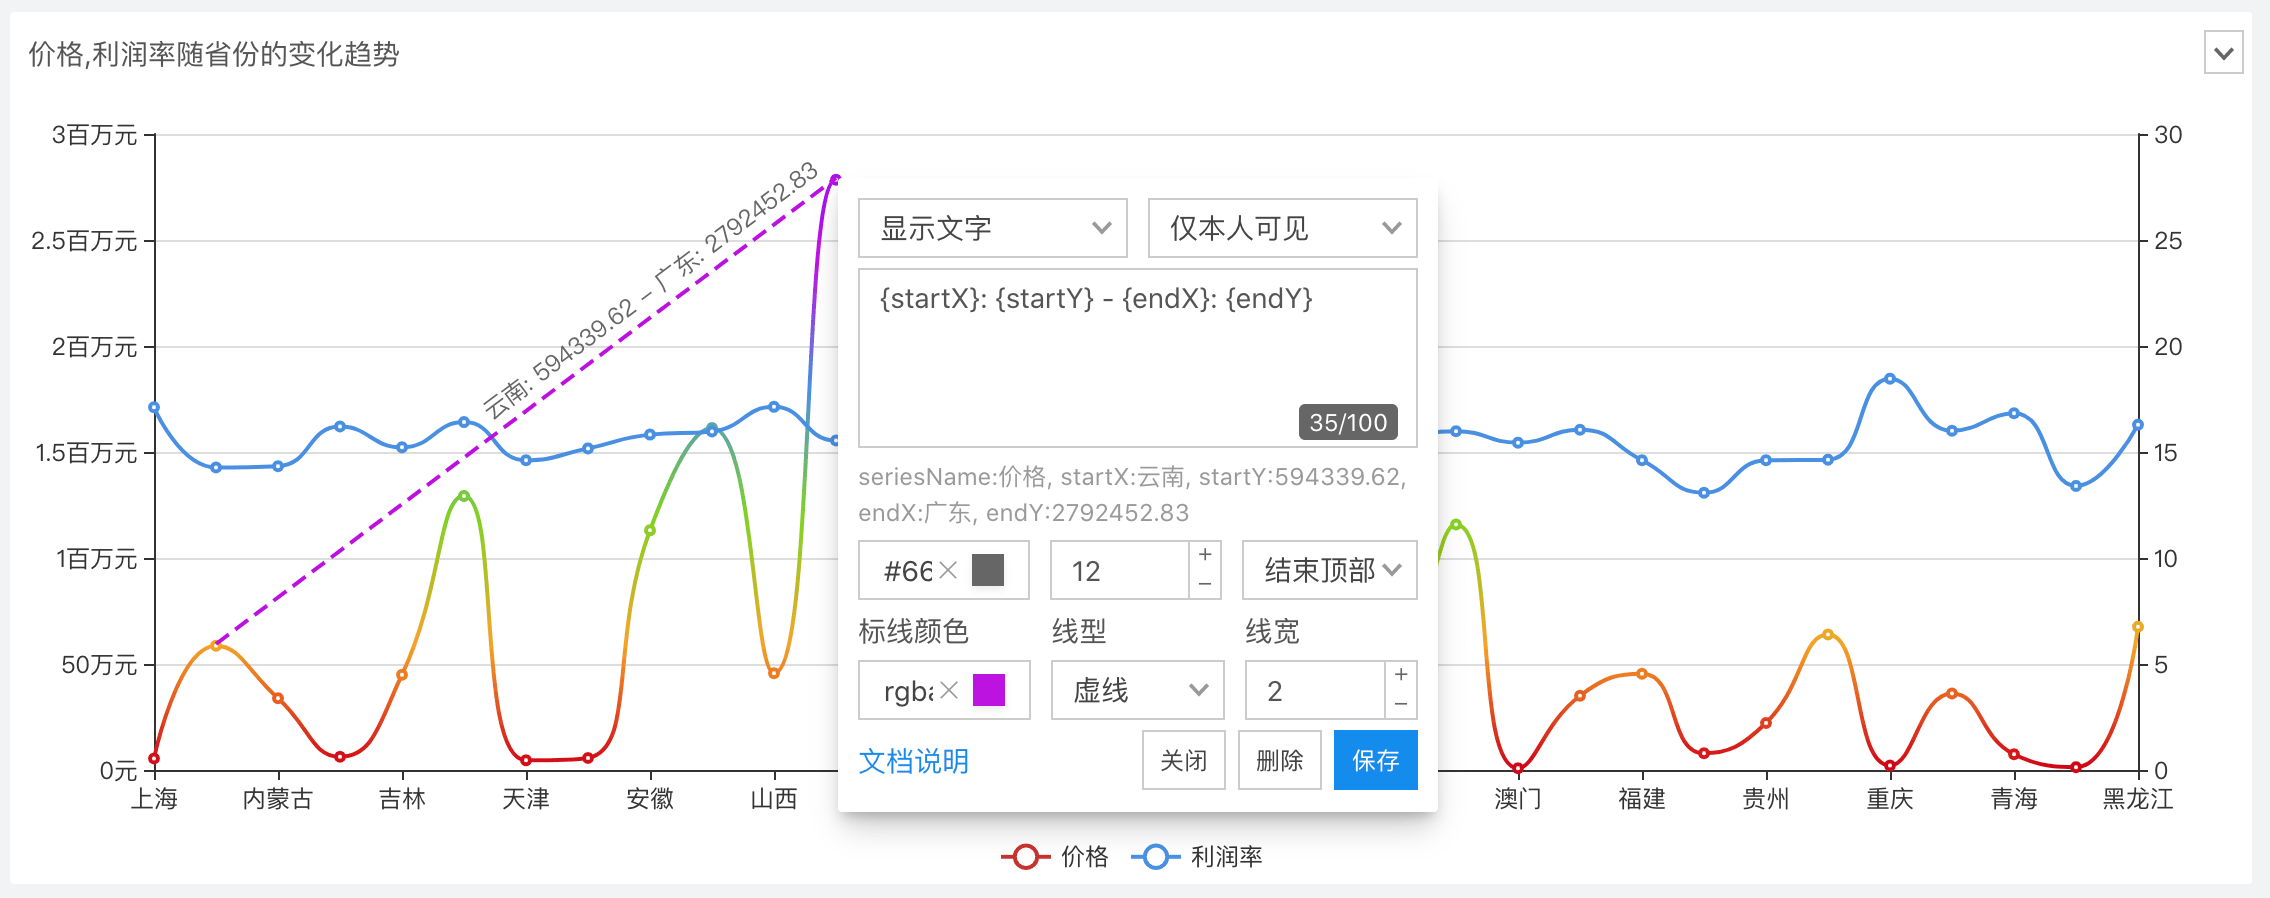Clear the marker line color with the X icon
This screenshot has width=2270, height=898.
(x=949, y=691)
